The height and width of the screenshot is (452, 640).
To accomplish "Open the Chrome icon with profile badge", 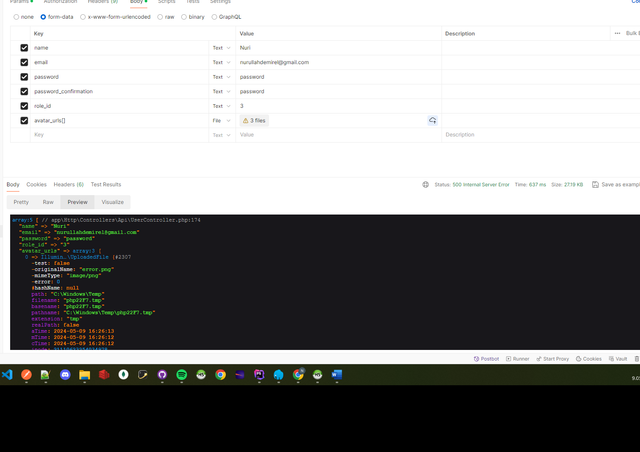I will [298, 374].
